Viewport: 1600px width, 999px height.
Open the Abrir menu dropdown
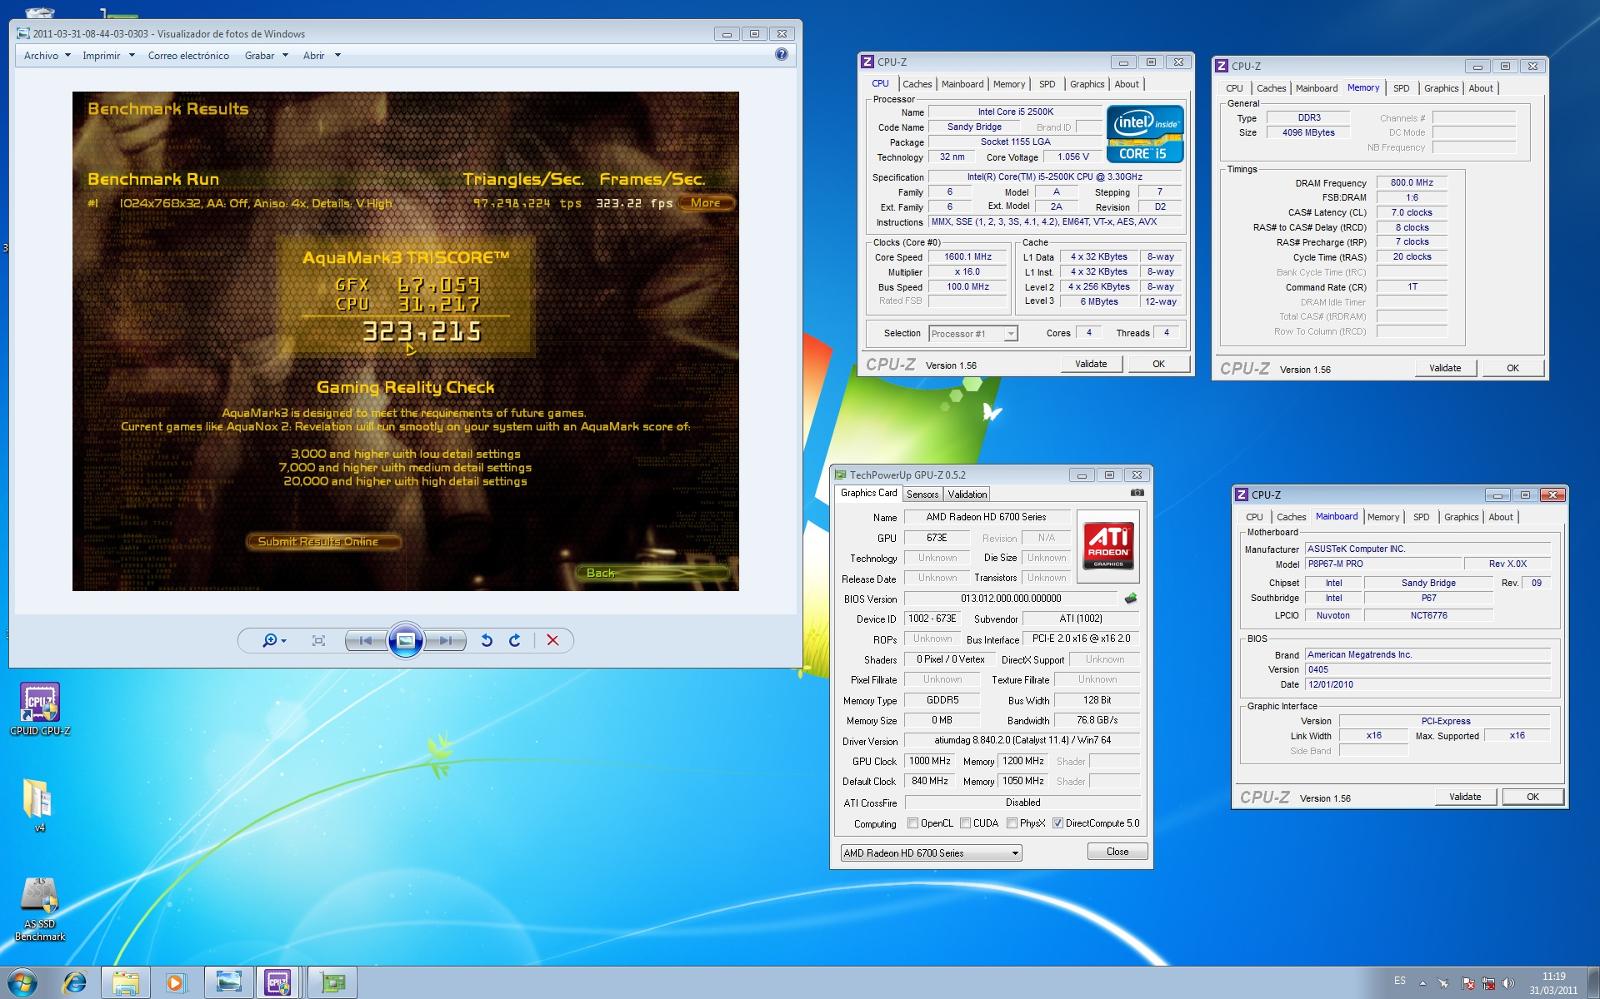tap(322, 56)
